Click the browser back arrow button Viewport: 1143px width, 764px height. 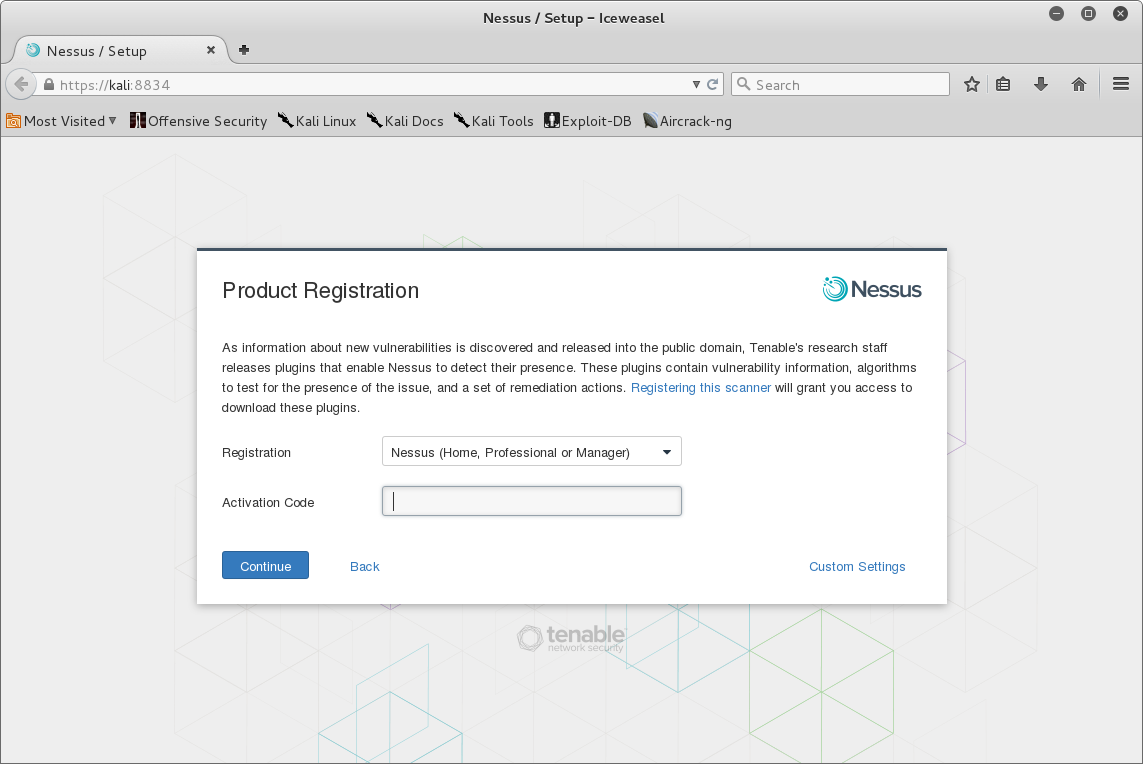tap(21, 85)
